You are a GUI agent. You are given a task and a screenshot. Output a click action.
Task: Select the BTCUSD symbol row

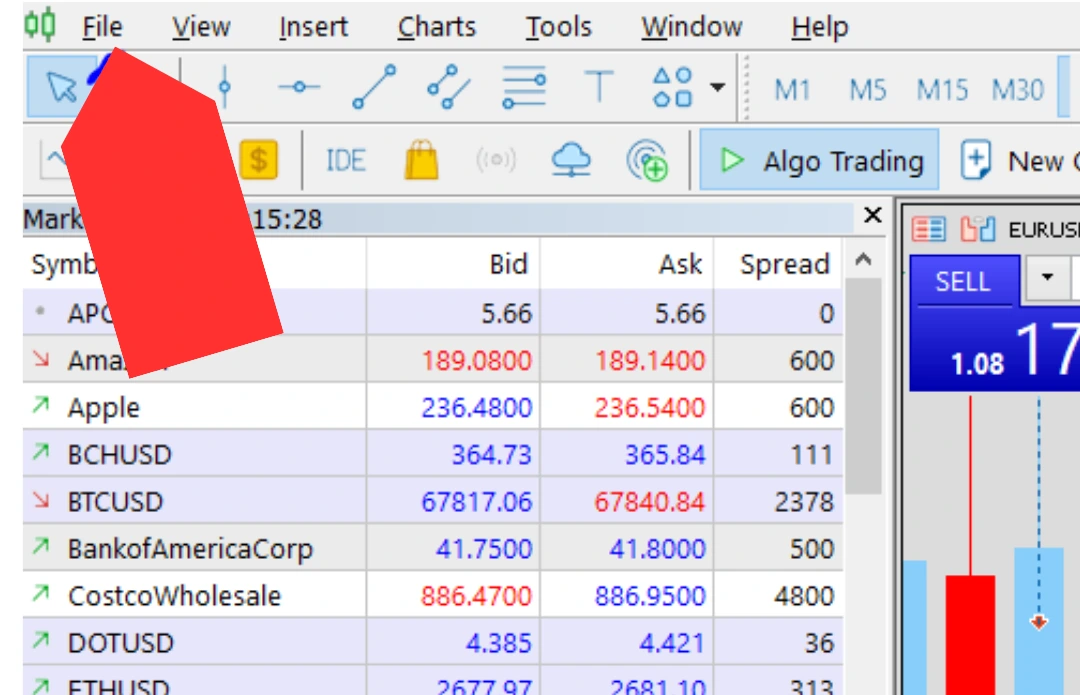tap(115, 502)
